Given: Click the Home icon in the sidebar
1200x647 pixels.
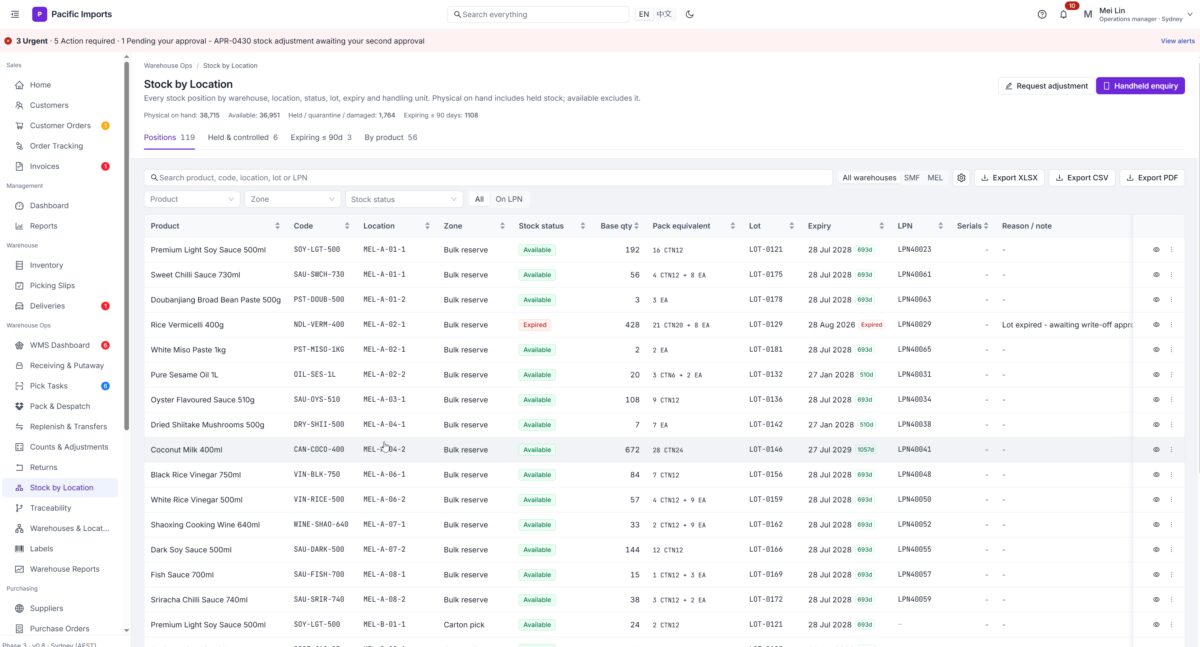Looking at the screenshot, I should 19,85.
